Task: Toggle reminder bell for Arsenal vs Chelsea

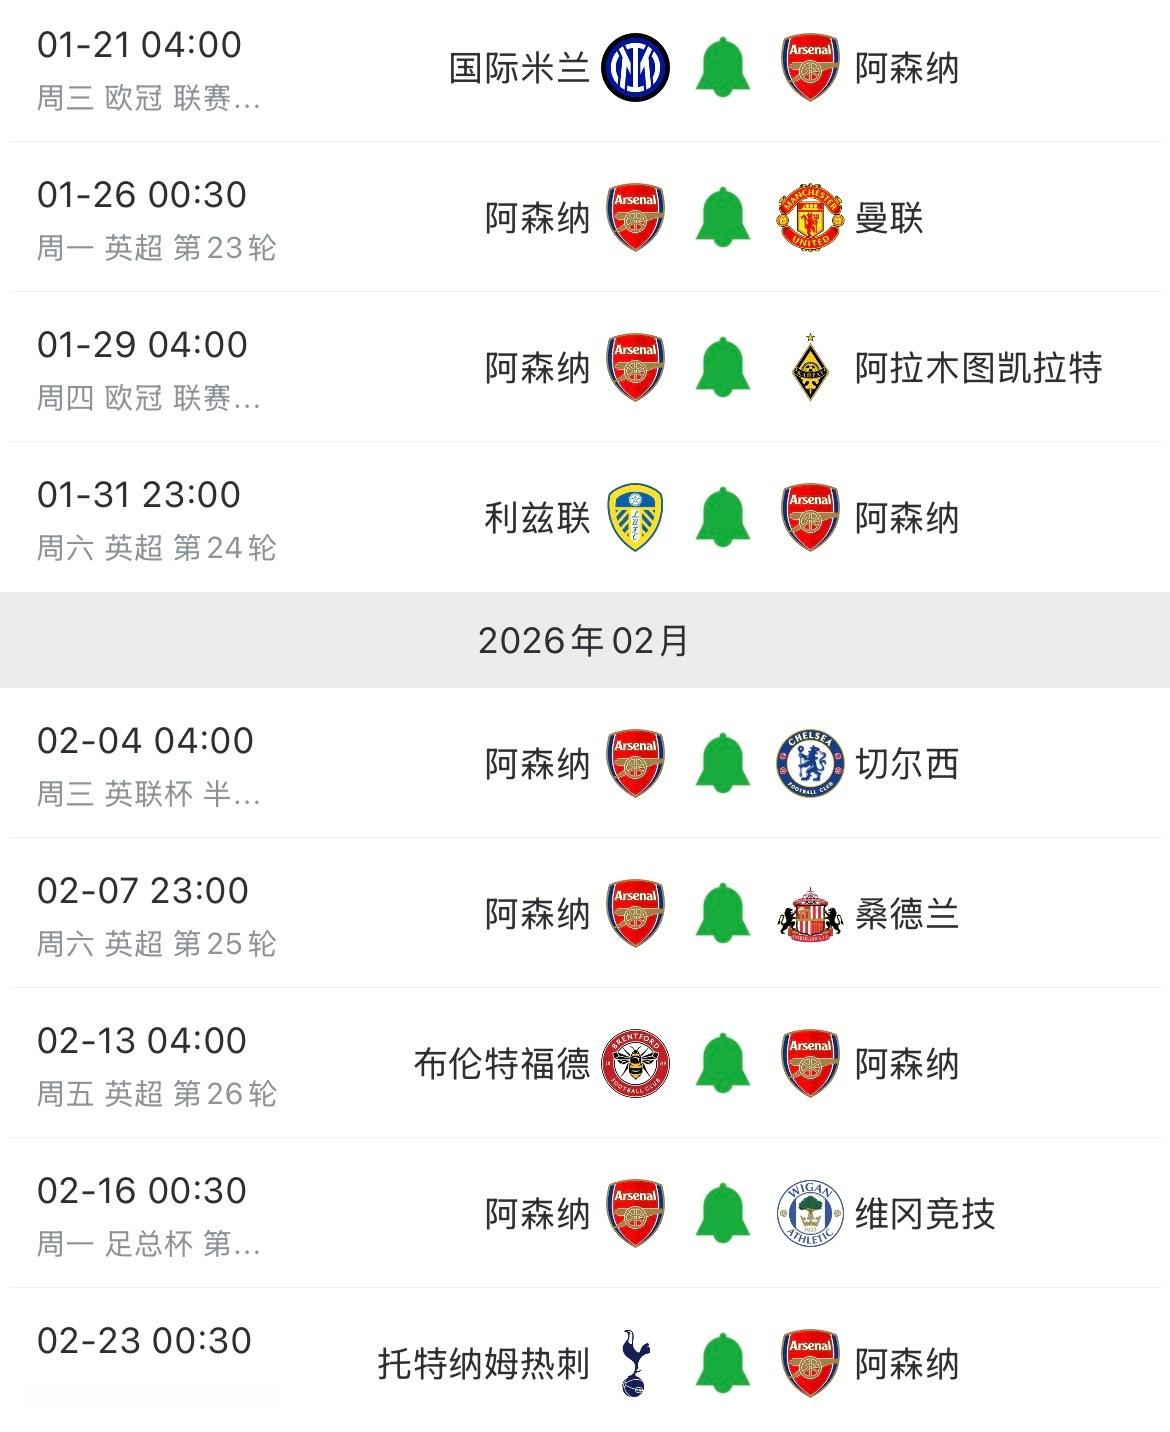Action: (722, 763)
